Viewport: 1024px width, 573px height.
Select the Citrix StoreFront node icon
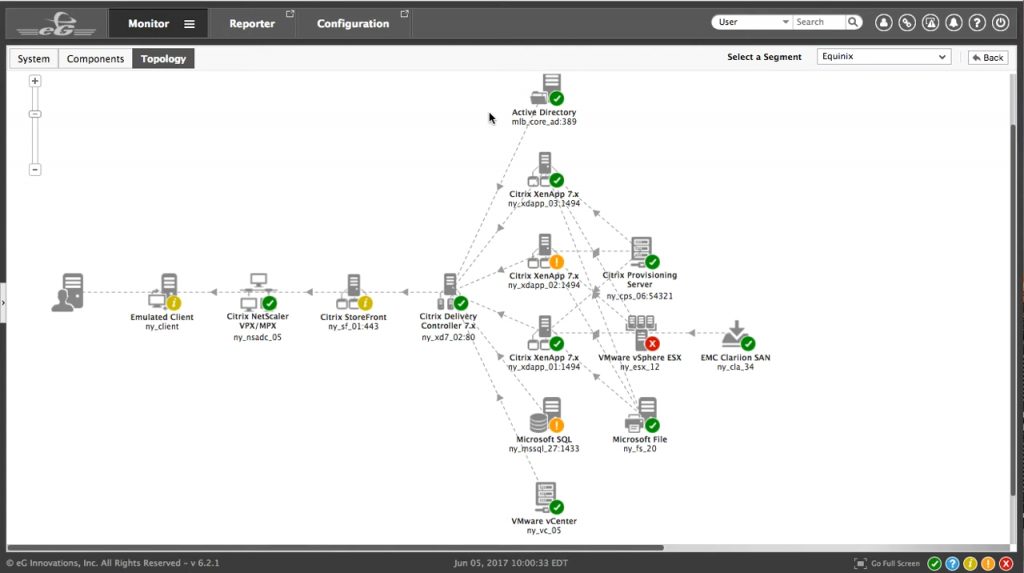pyautogui.click(x=355, y=292)
